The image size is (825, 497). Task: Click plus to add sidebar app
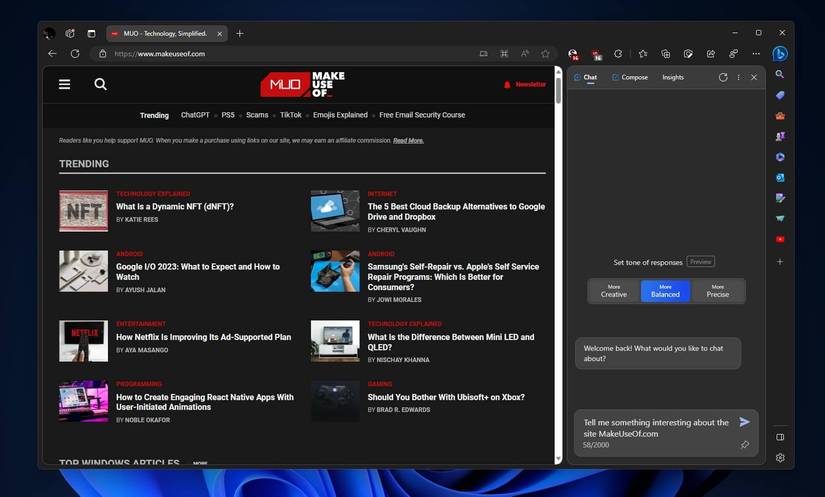coord(780,261)
